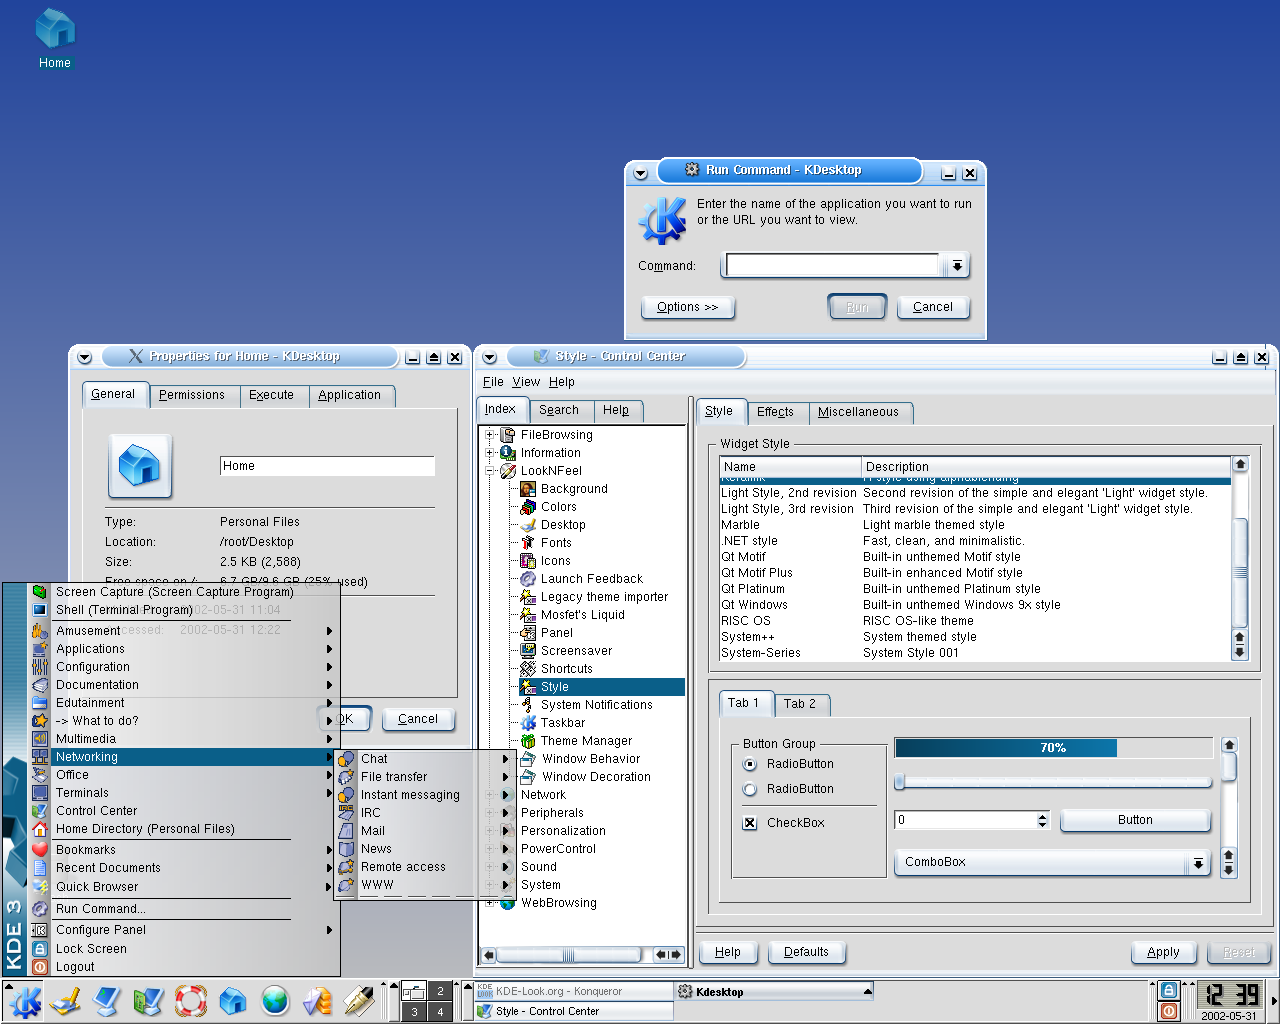Open Properties for Home window menu arrow

(85, 358)
